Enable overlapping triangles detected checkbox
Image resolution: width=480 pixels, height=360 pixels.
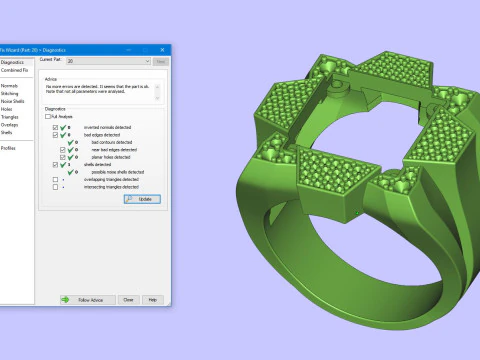click(x=55, y=179)
